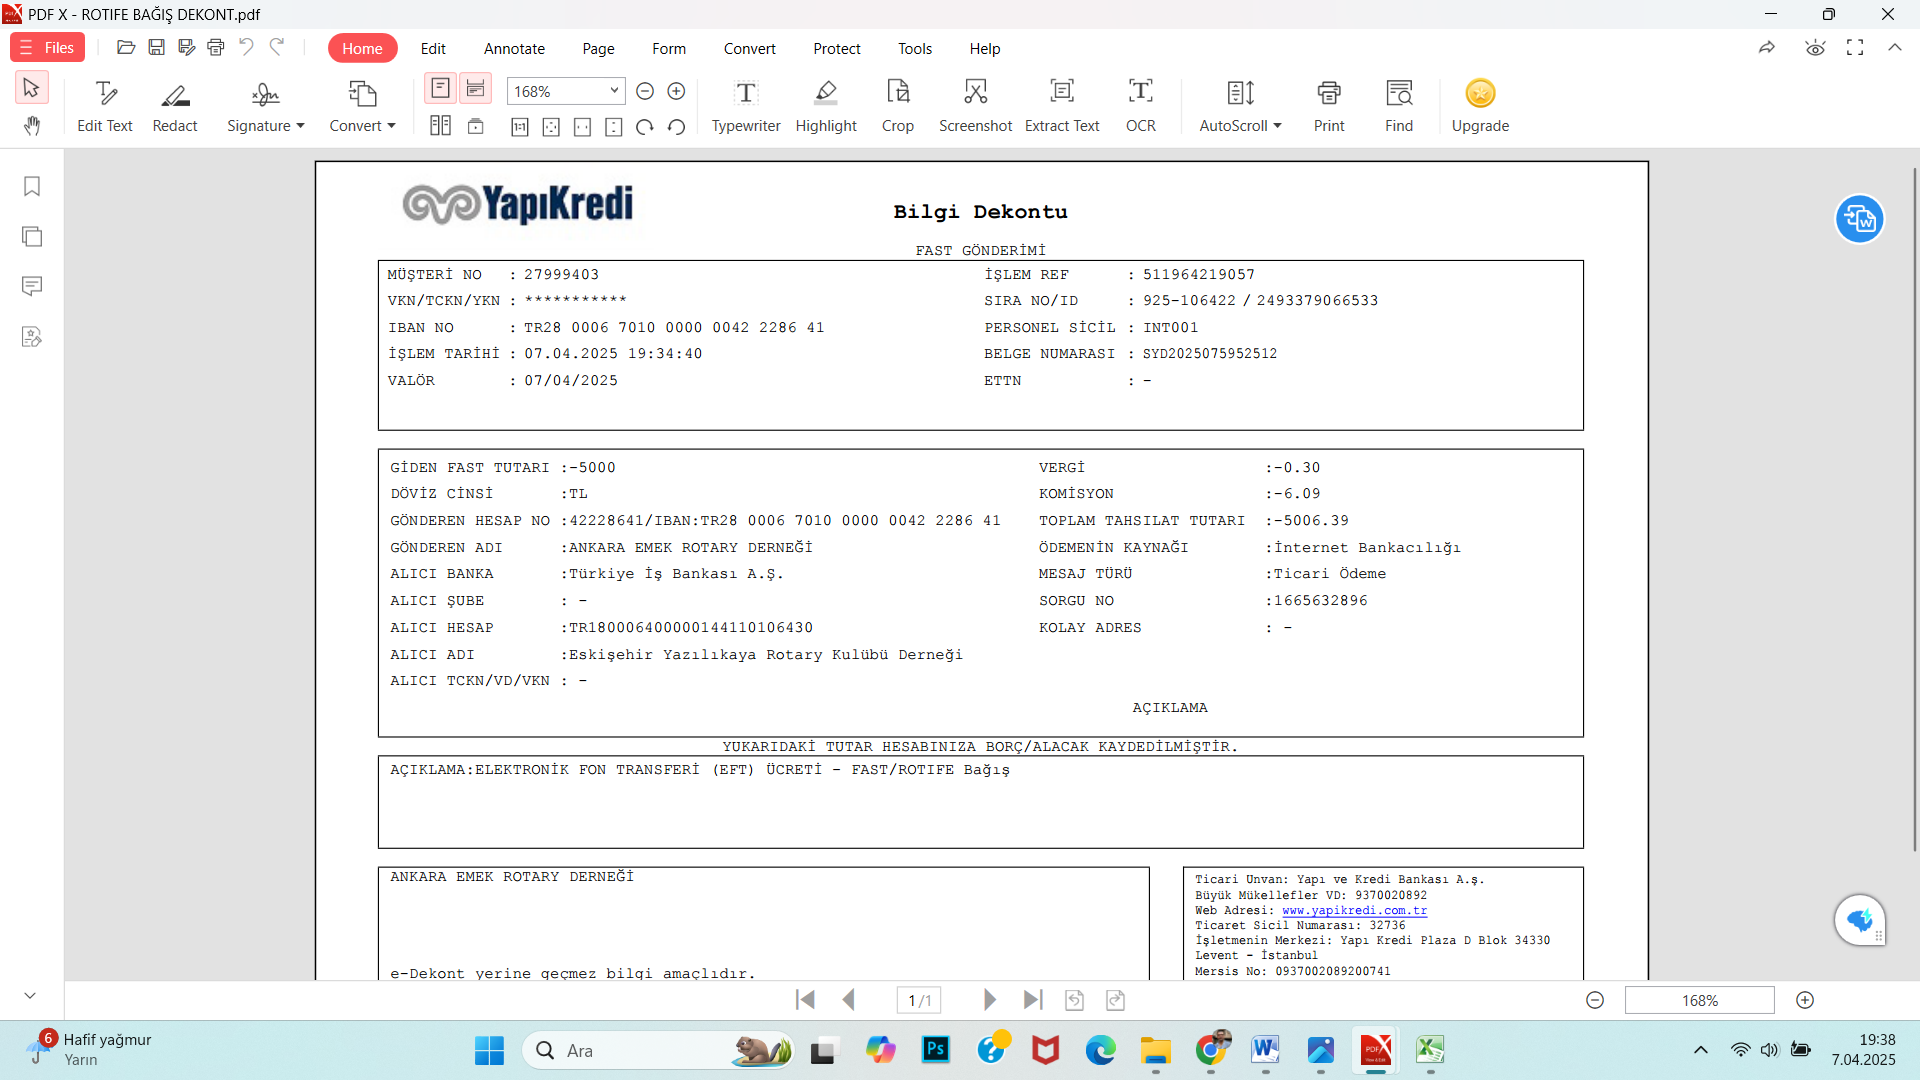1920x1080 pixels.
Task: Zoom out using toolbar minus icon
Action: pos(645,91)
